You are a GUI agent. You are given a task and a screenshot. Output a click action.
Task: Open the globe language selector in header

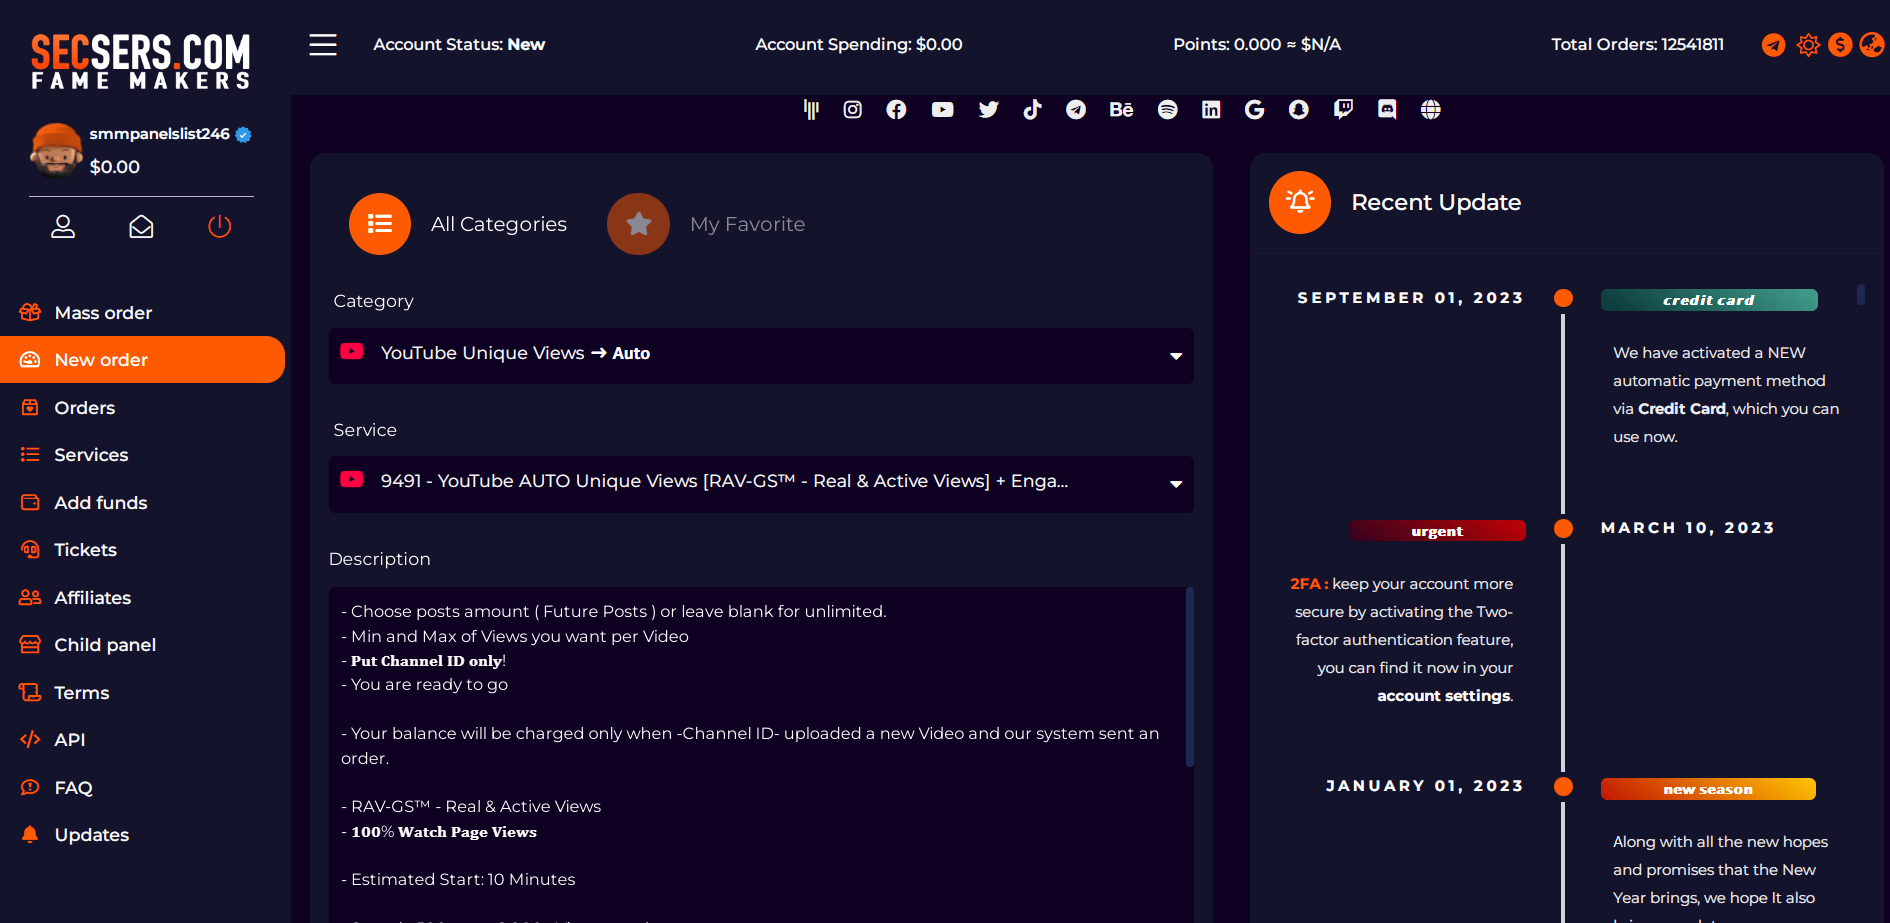click(x=1871, y=45)
